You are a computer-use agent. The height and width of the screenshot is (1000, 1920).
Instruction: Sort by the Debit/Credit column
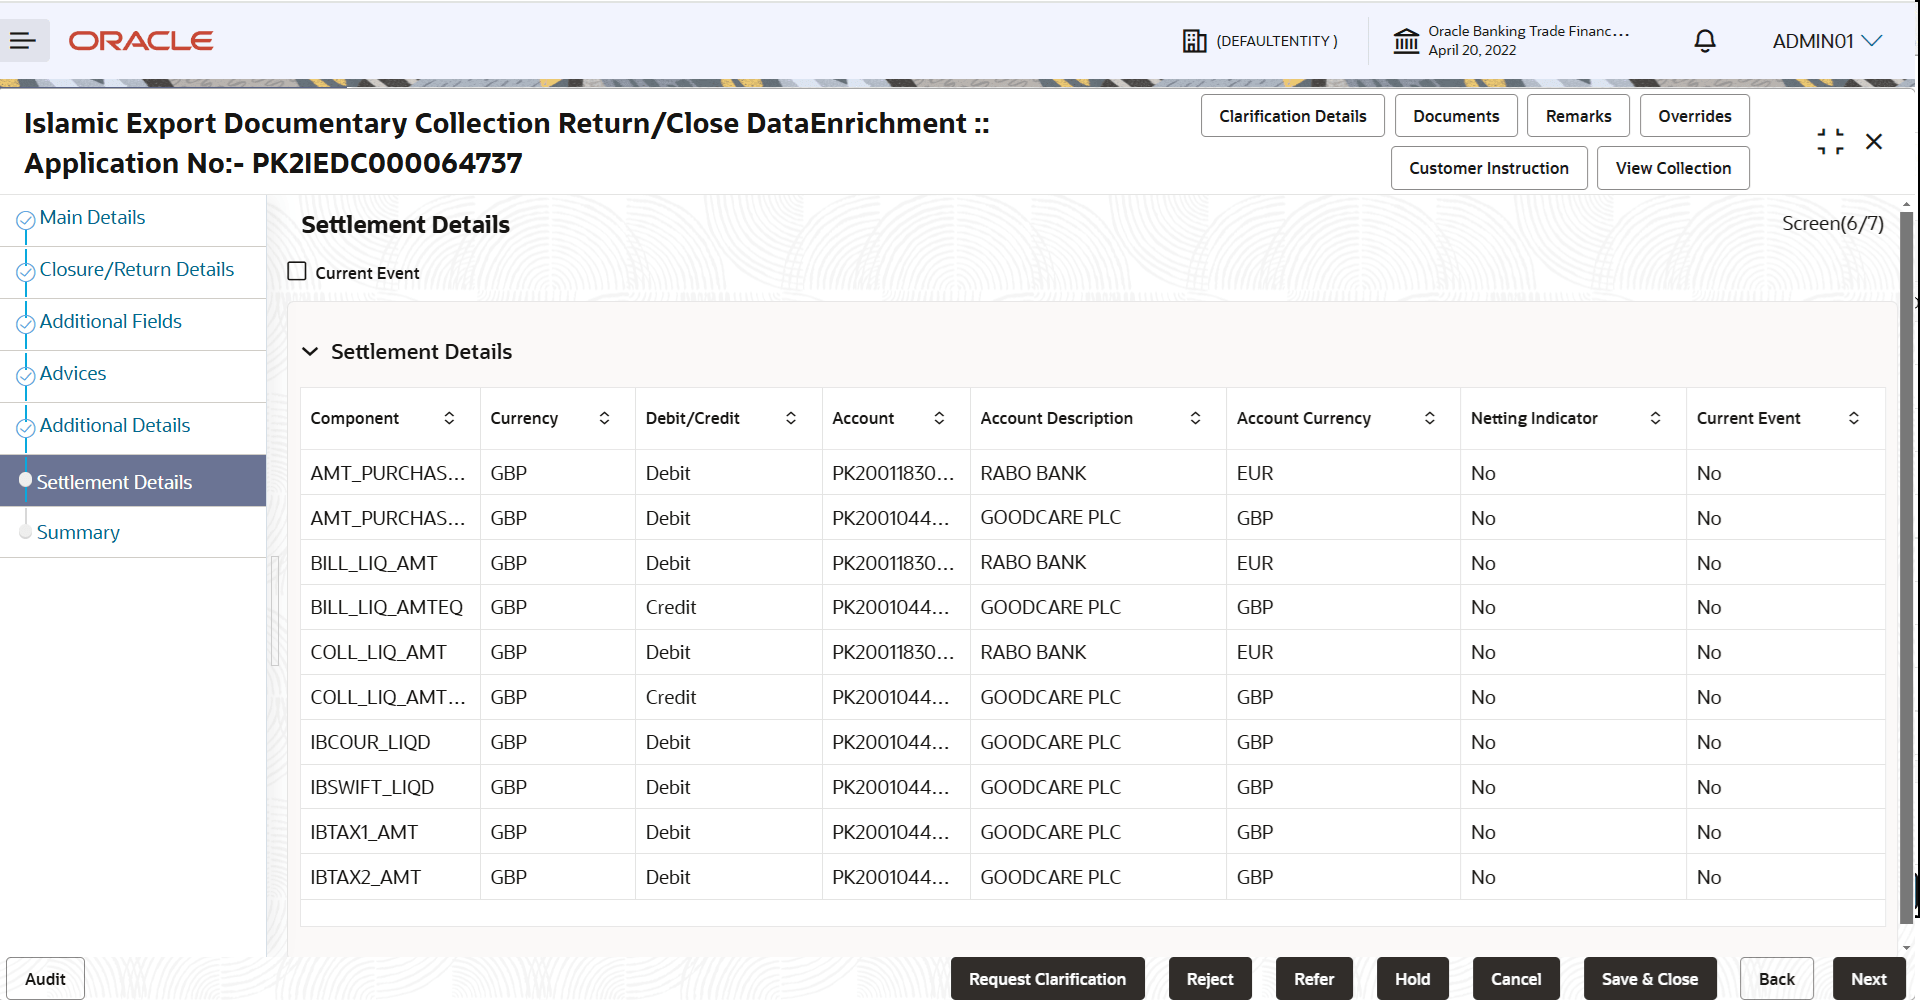(791, 418)
